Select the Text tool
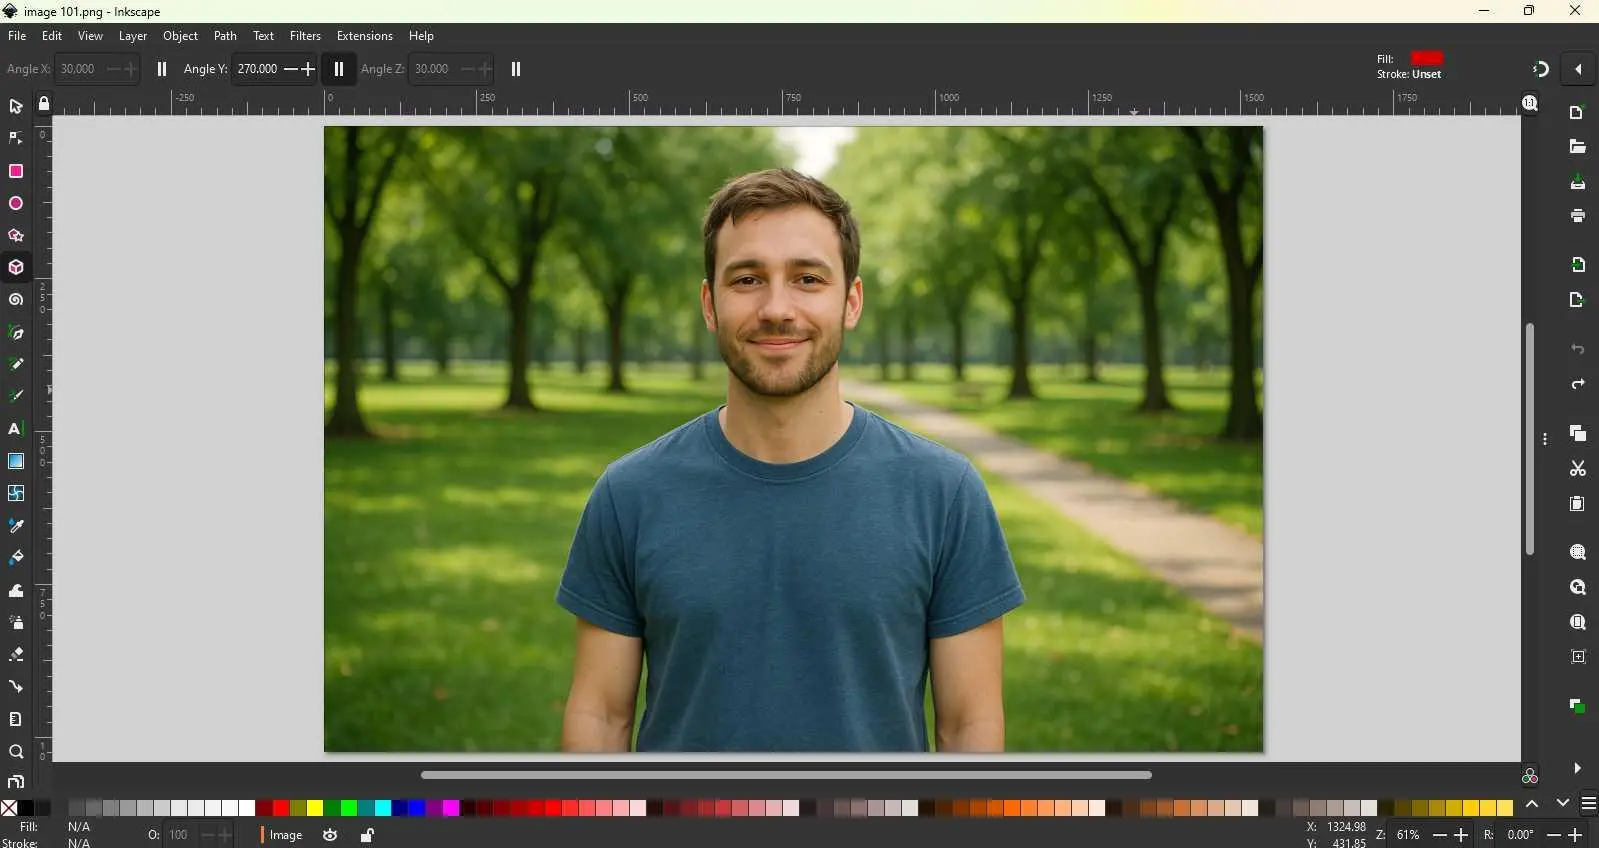 tap(16, 429)
